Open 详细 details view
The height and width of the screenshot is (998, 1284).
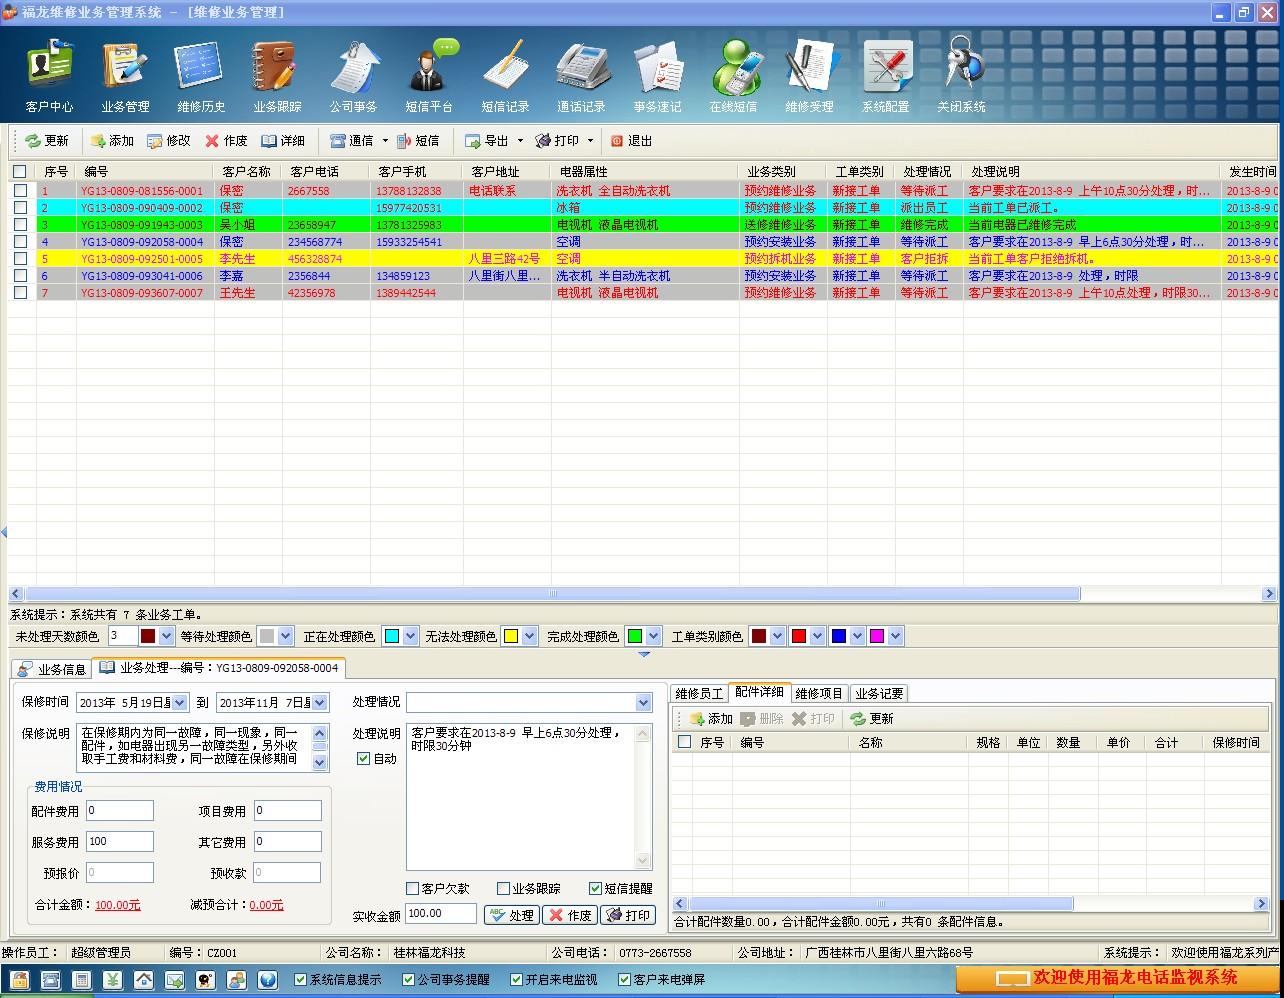(283, 141)
